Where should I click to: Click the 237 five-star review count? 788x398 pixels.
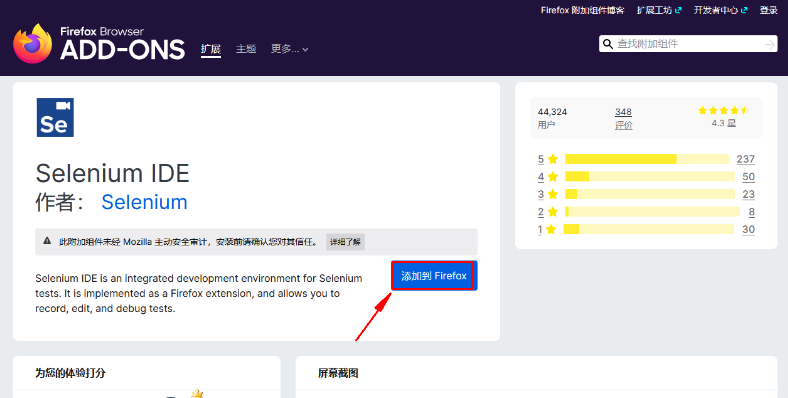(745, 159)
